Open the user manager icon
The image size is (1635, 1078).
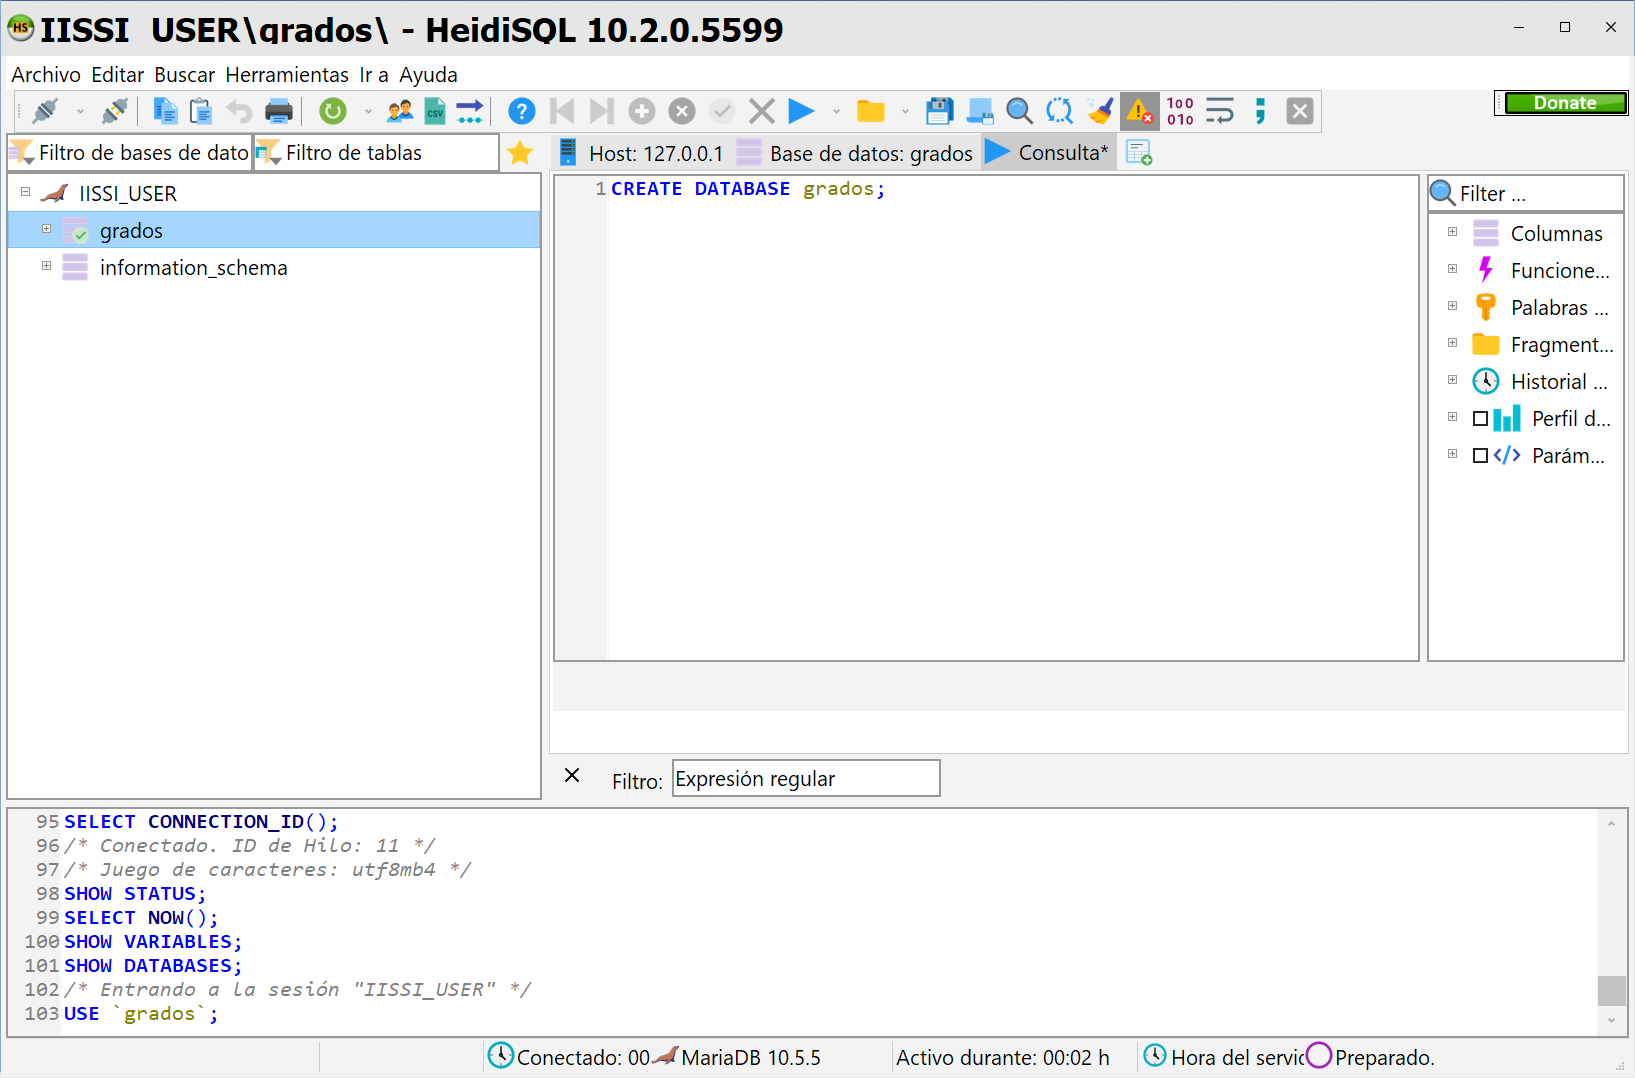[399, 111]
